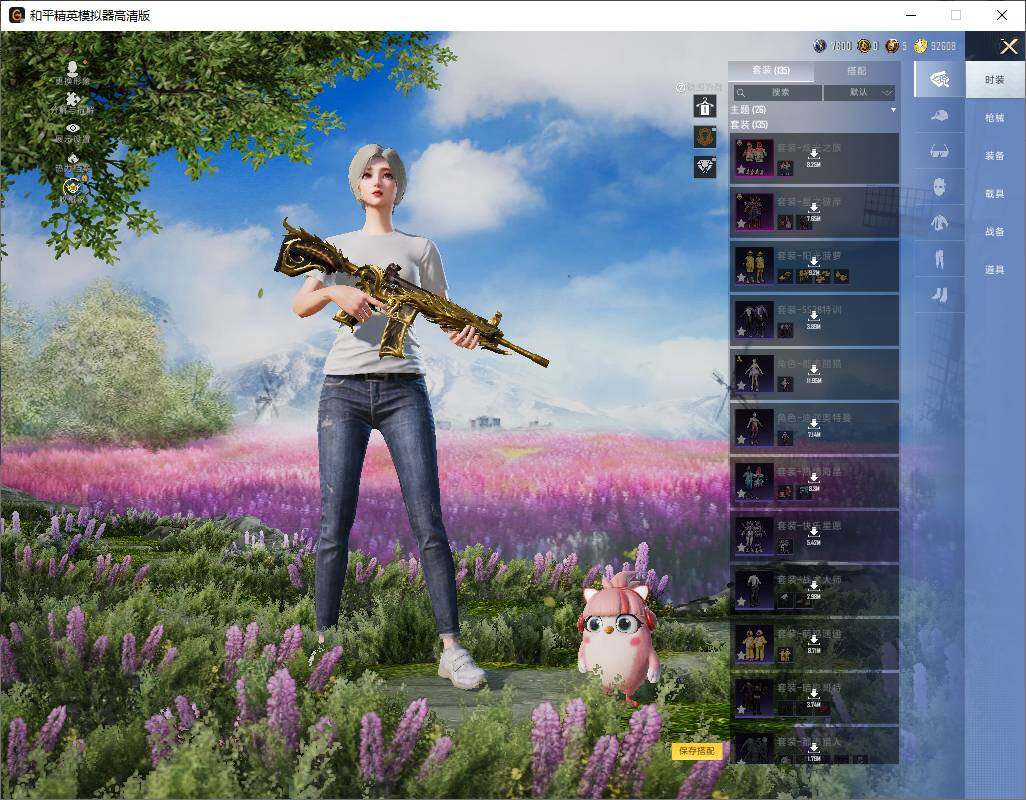This screenshot has height=800, width=1026.
Task: Download the 7.65M outfit set
Action: pos(813,212)
